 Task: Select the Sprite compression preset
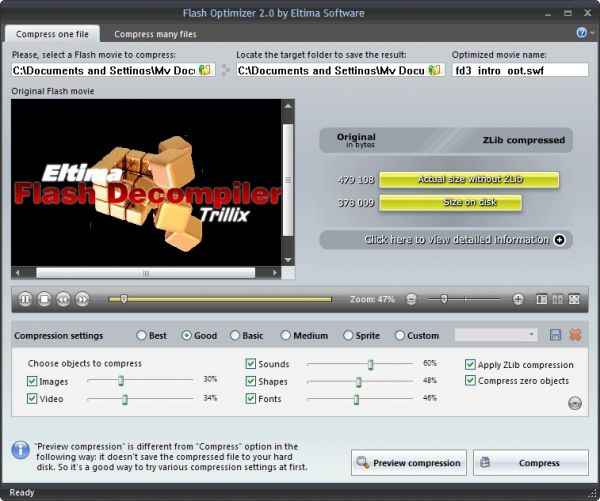(348, 335)
